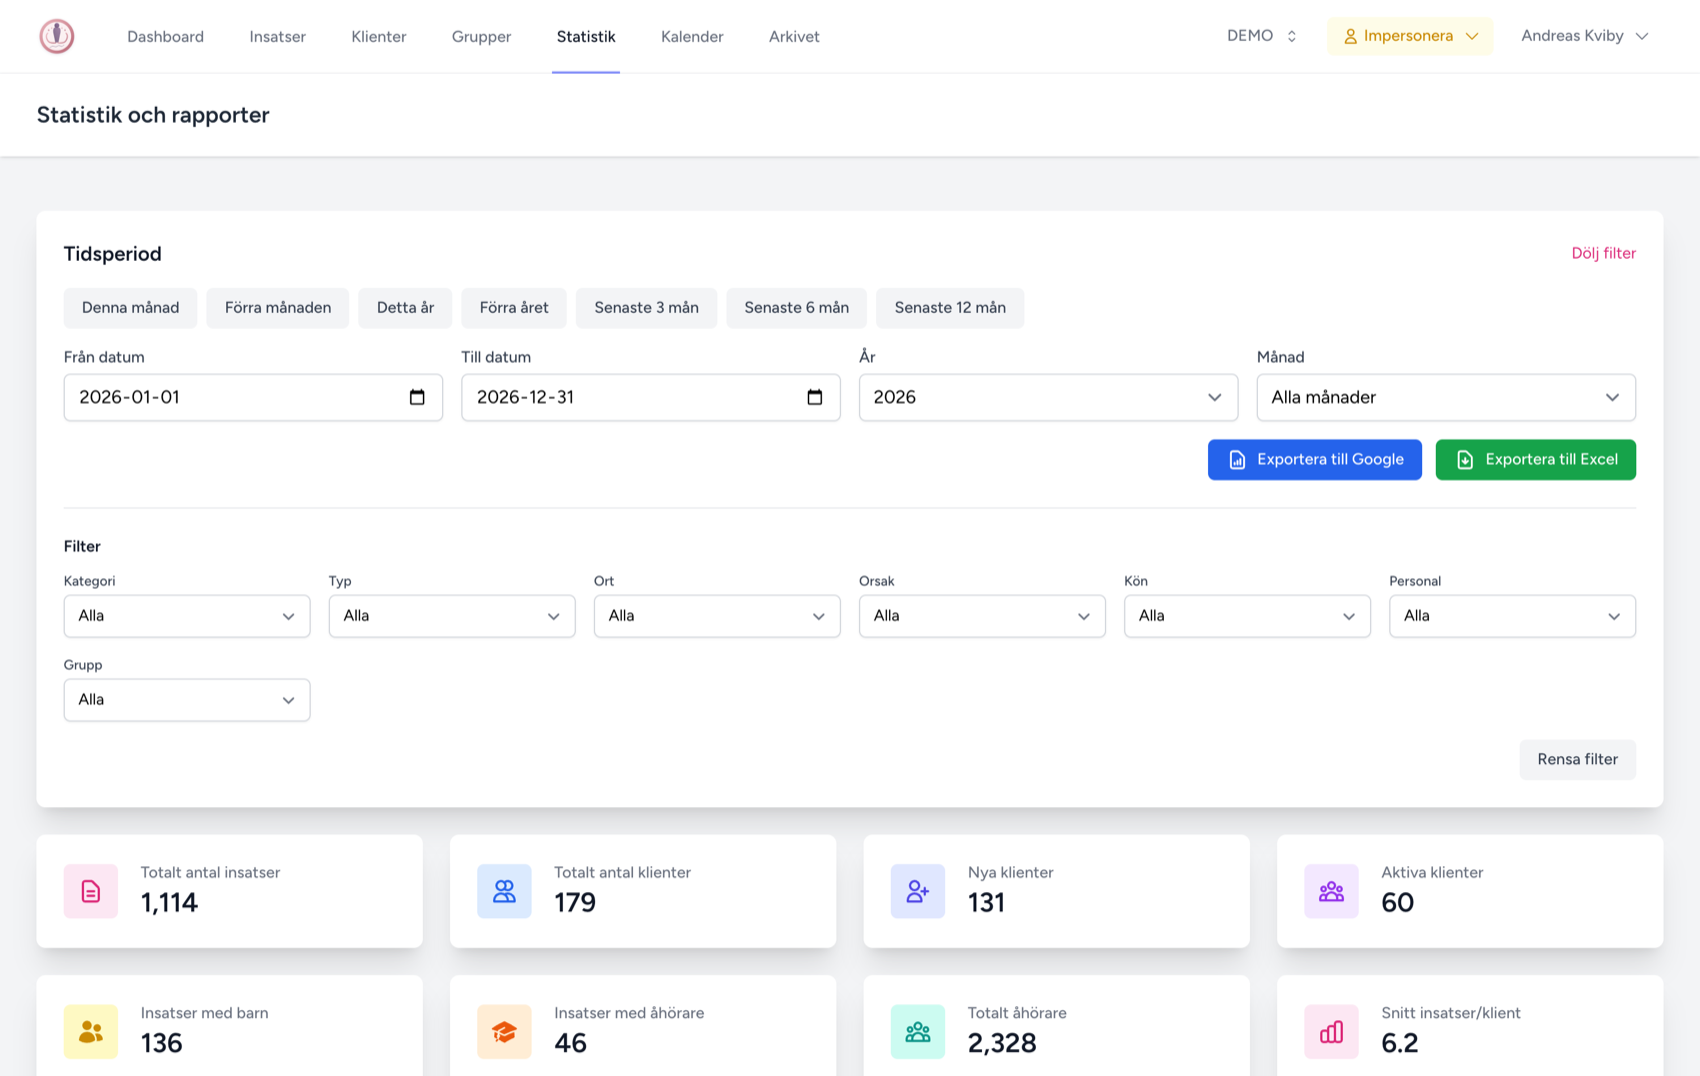Click the Exportera till Google button

pyautogui.click(x=1315, y=460)
